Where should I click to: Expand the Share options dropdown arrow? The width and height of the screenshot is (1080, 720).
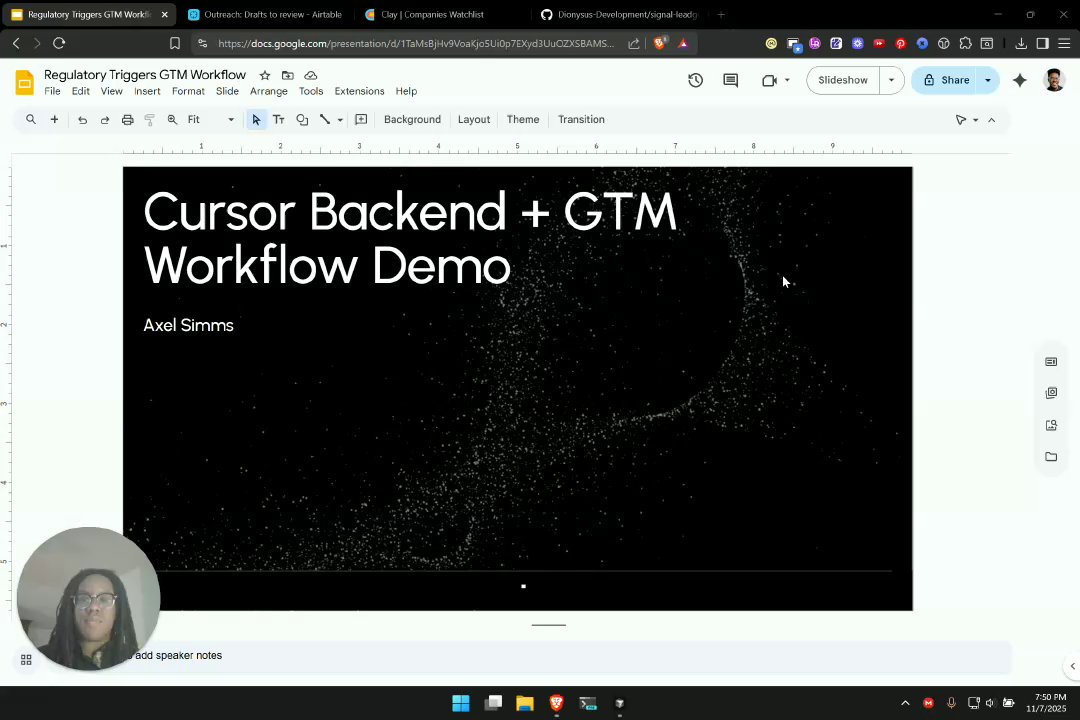coord(988,80)
